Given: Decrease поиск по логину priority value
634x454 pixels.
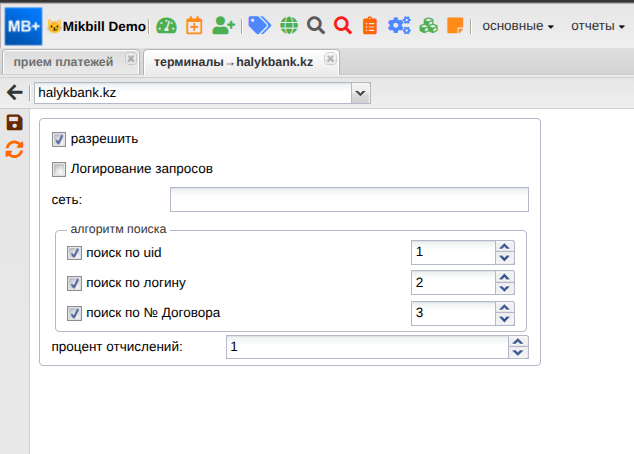Looking at the screenshot, I should (504, 288).
